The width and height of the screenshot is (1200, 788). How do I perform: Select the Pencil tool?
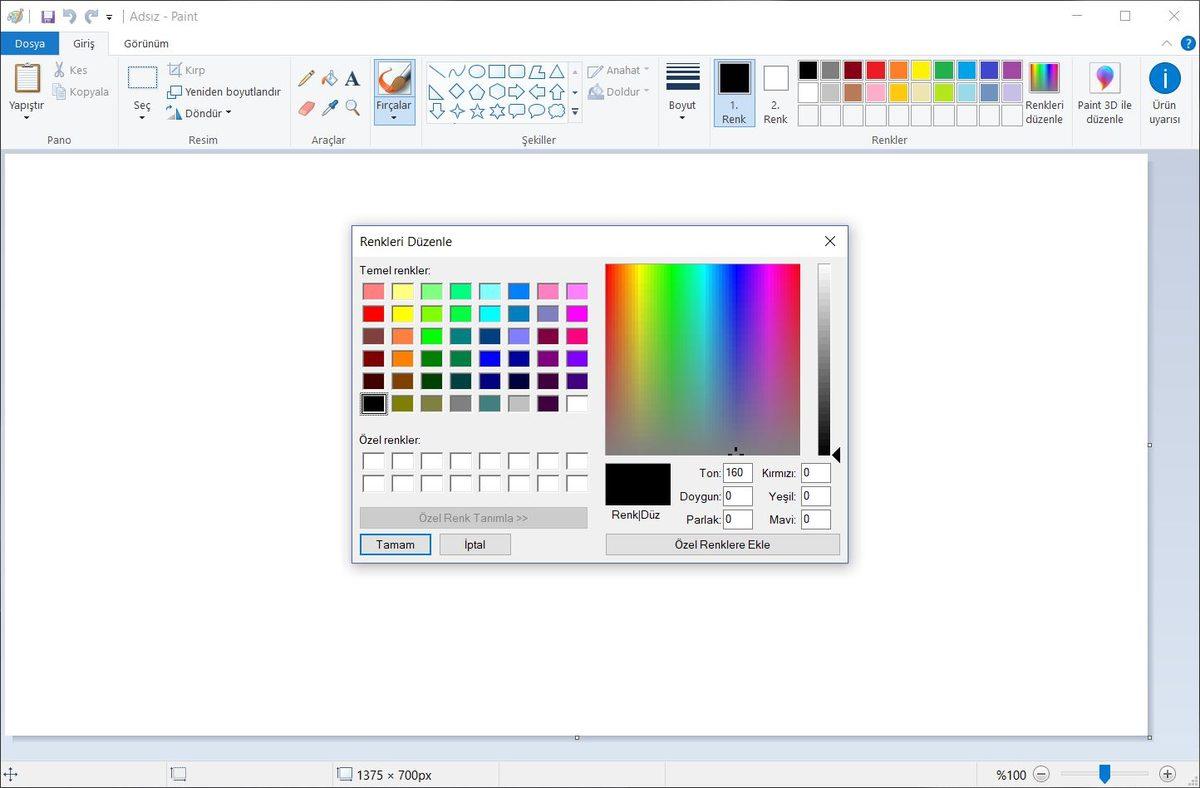point(306,78)
